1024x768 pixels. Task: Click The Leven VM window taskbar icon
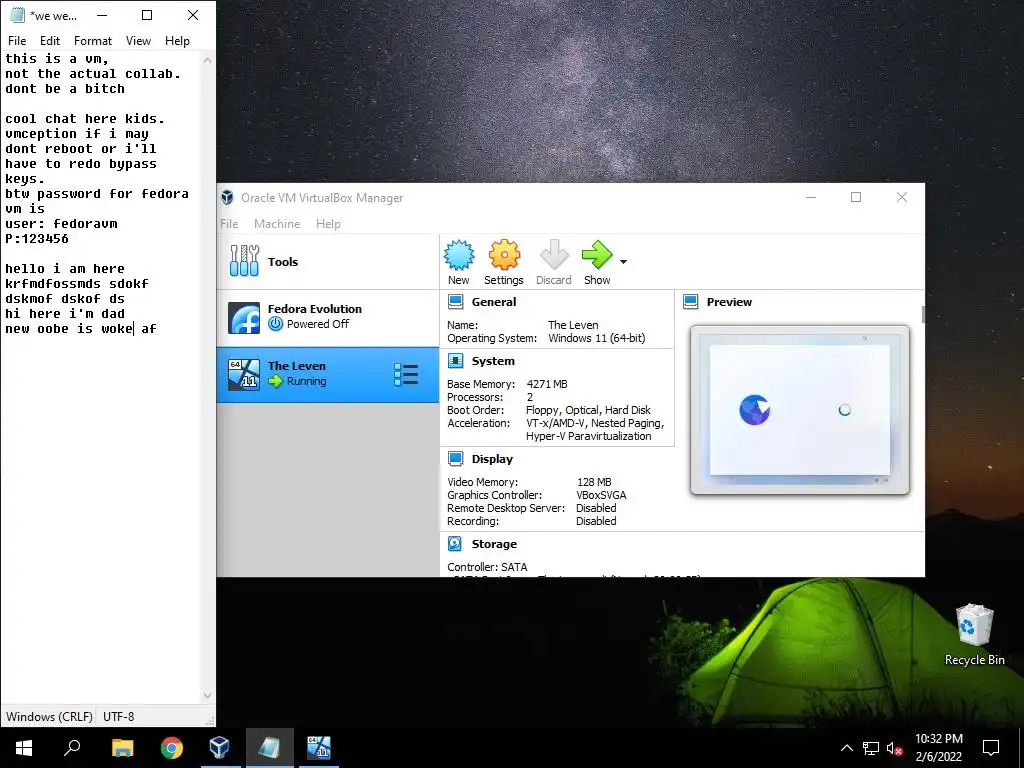tap(319, 748)
